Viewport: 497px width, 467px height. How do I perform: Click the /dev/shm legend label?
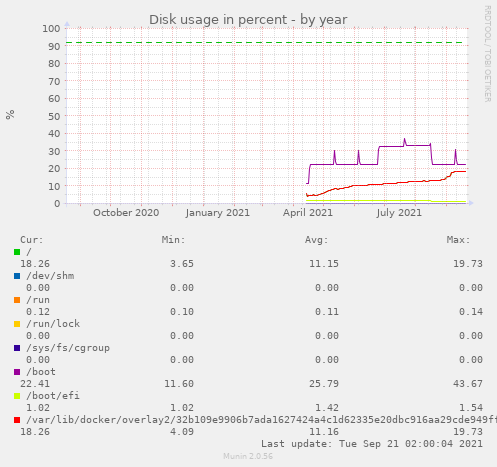coord(50,276)
